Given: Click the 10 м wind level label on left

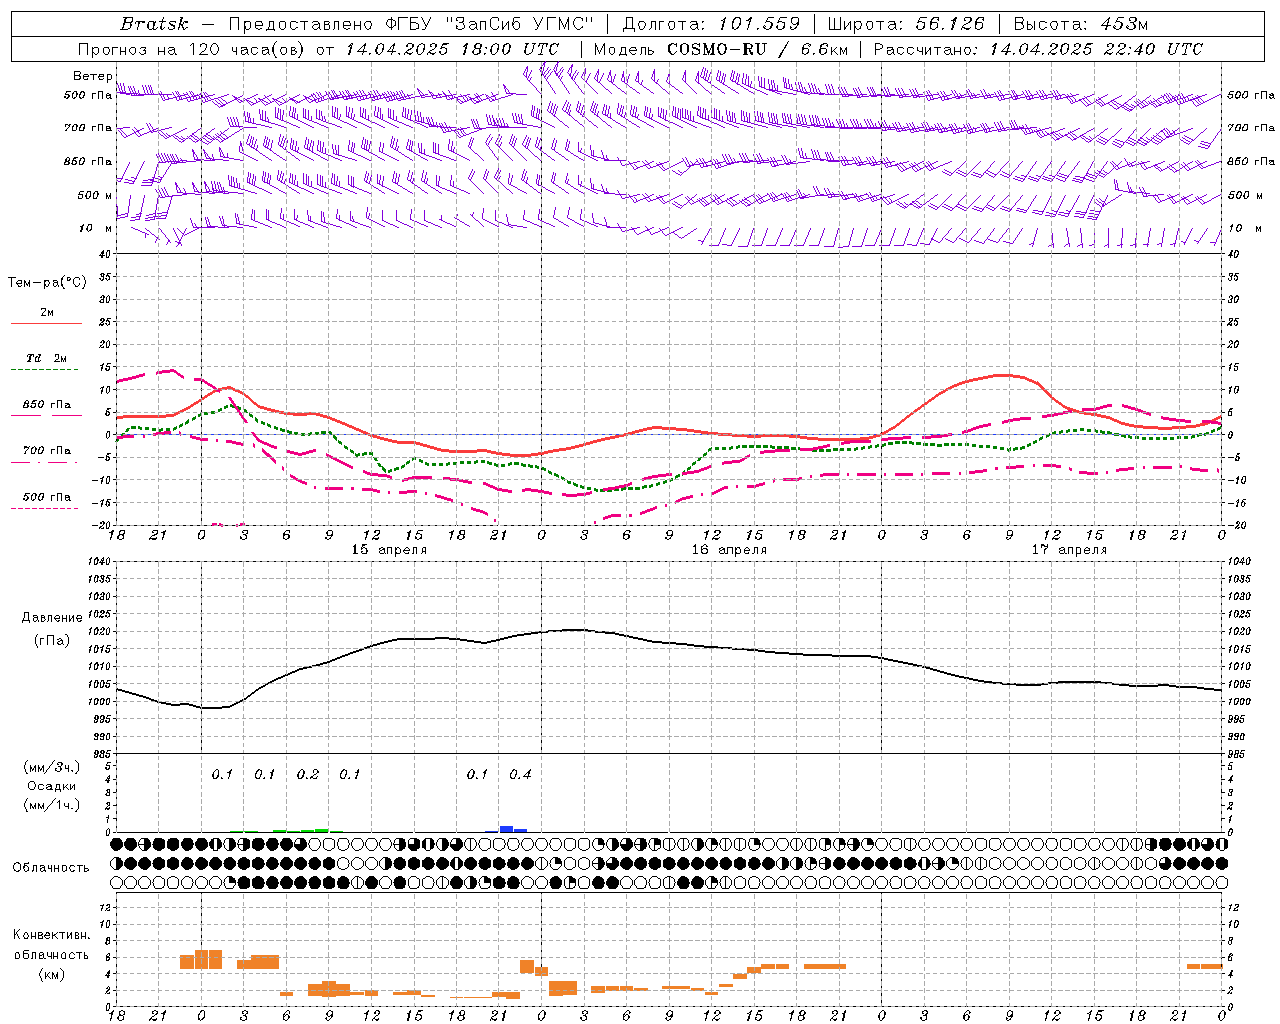Looking at the screenshot, I should (x=95, y=228).
